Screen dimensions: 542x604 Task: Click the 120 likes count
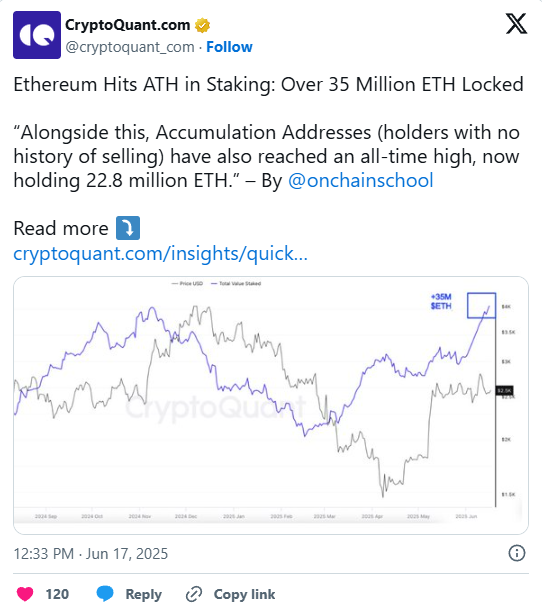point(57,594)
